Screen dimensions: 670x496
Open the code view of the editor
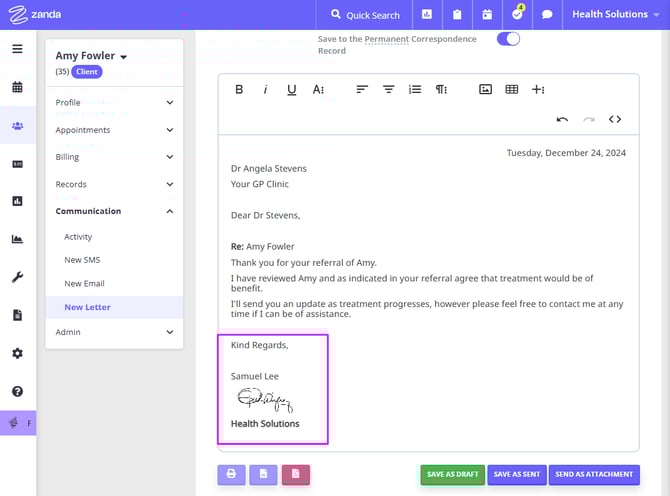coord(615,119)
